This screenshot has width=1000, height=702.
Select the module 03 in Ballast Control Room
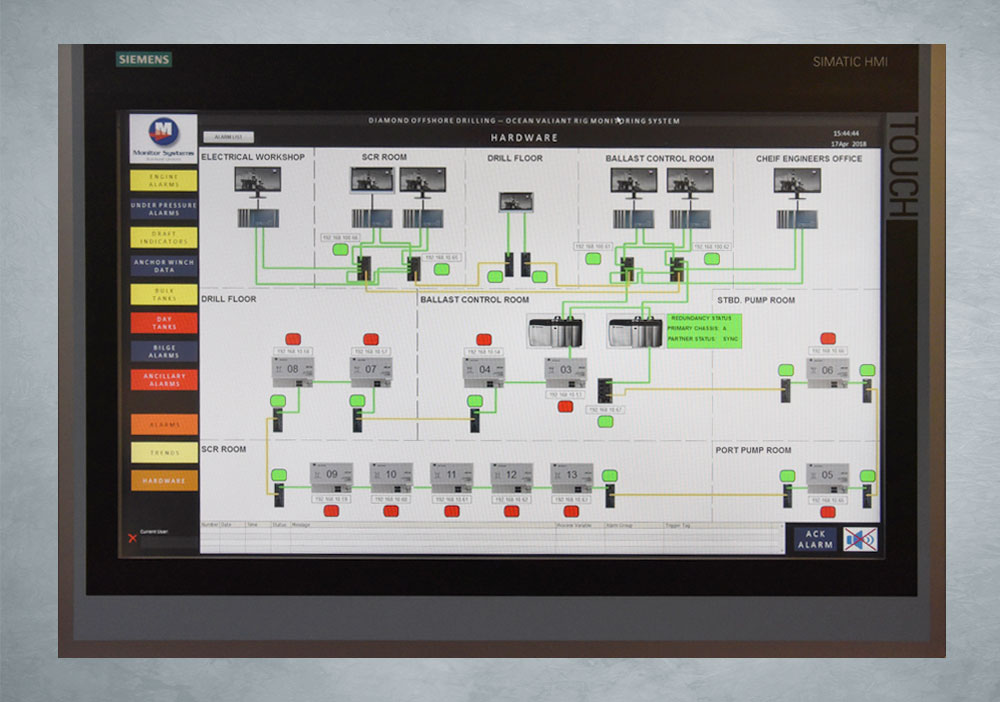click(565, 371)
